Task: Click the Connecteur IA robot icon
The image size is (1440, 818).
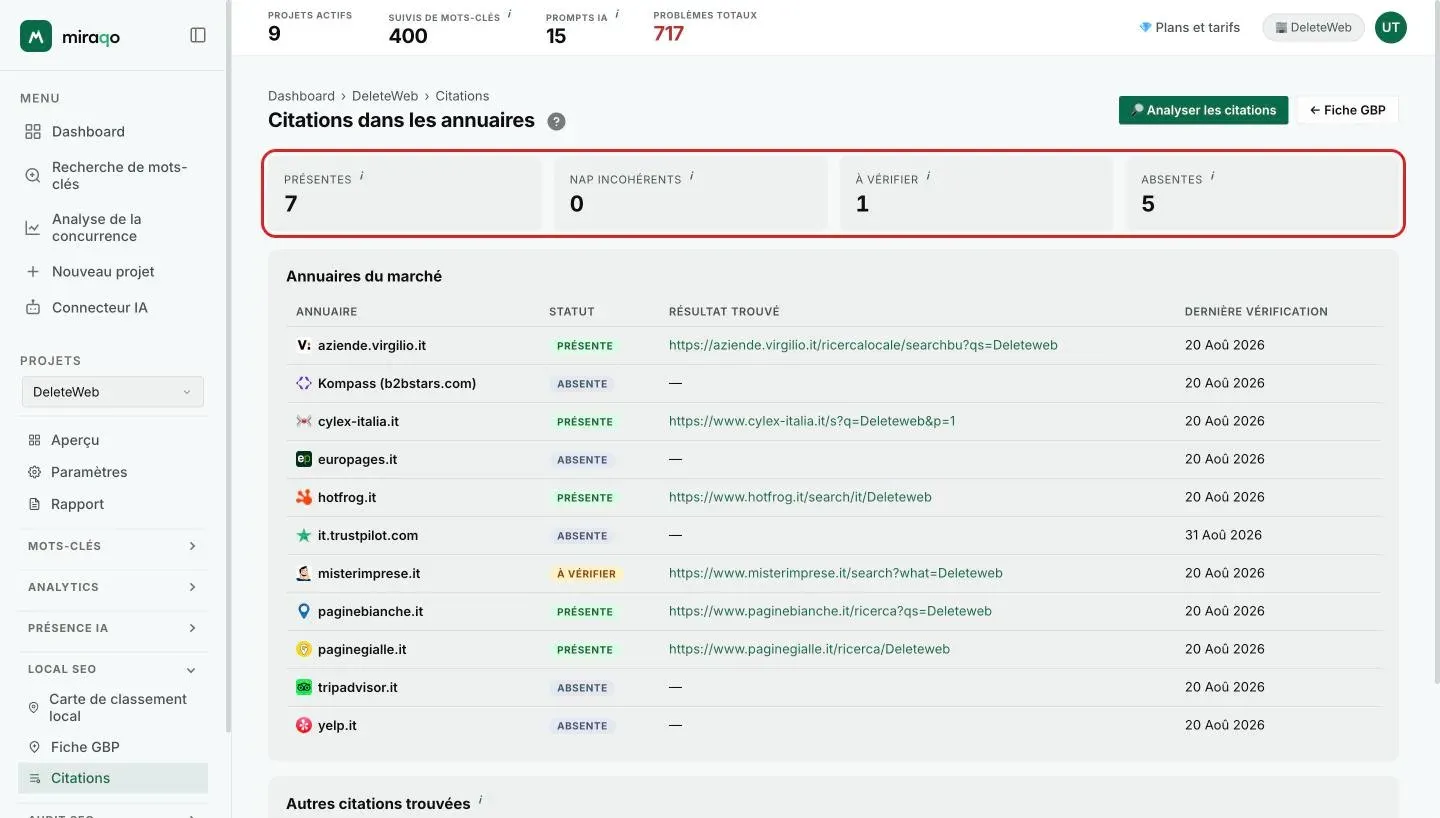Action: click(x=33, y=308)
